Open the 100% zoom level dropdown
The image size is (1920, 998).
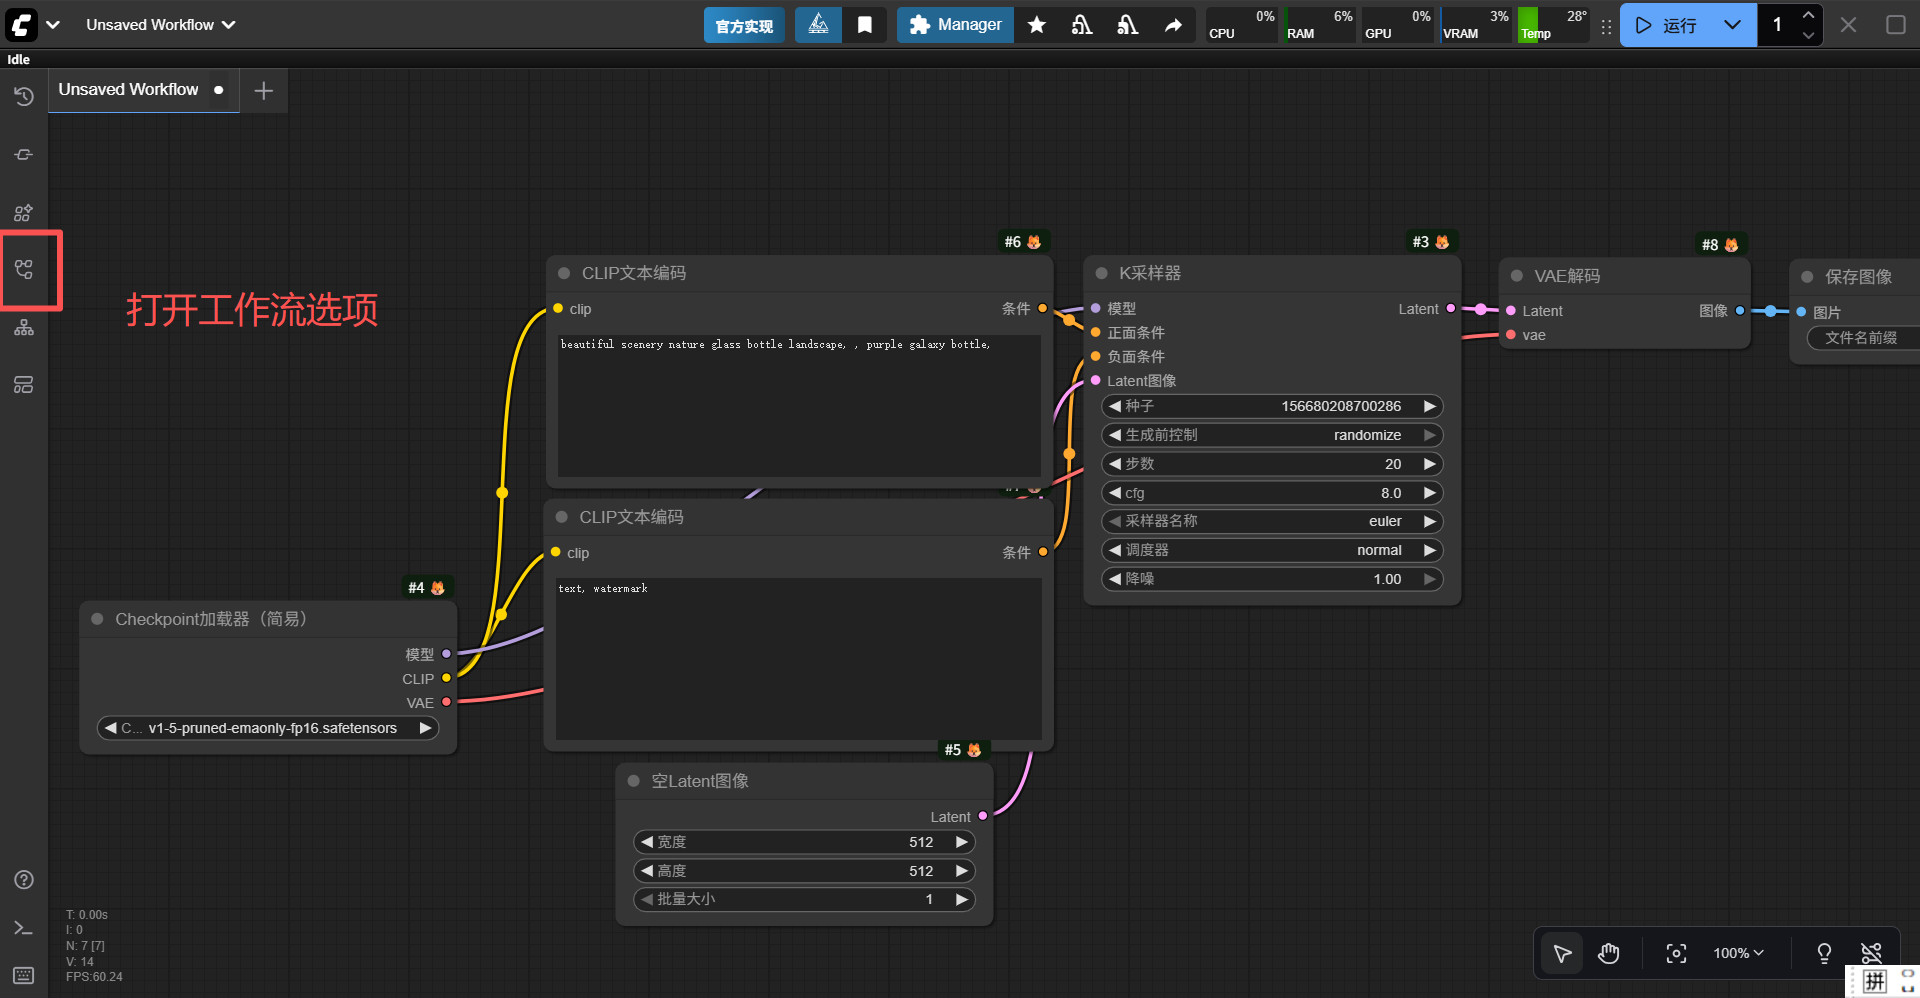tap(1738, 953)
